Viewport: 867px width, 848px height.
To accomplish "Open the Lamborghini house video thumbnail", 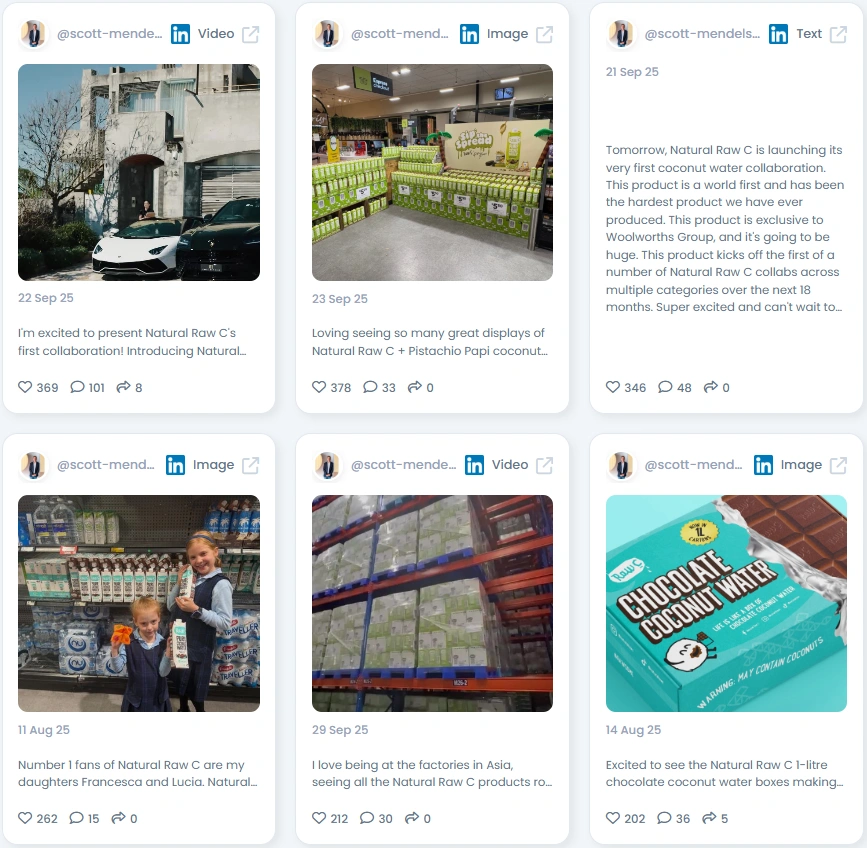I will click(139, 172).
